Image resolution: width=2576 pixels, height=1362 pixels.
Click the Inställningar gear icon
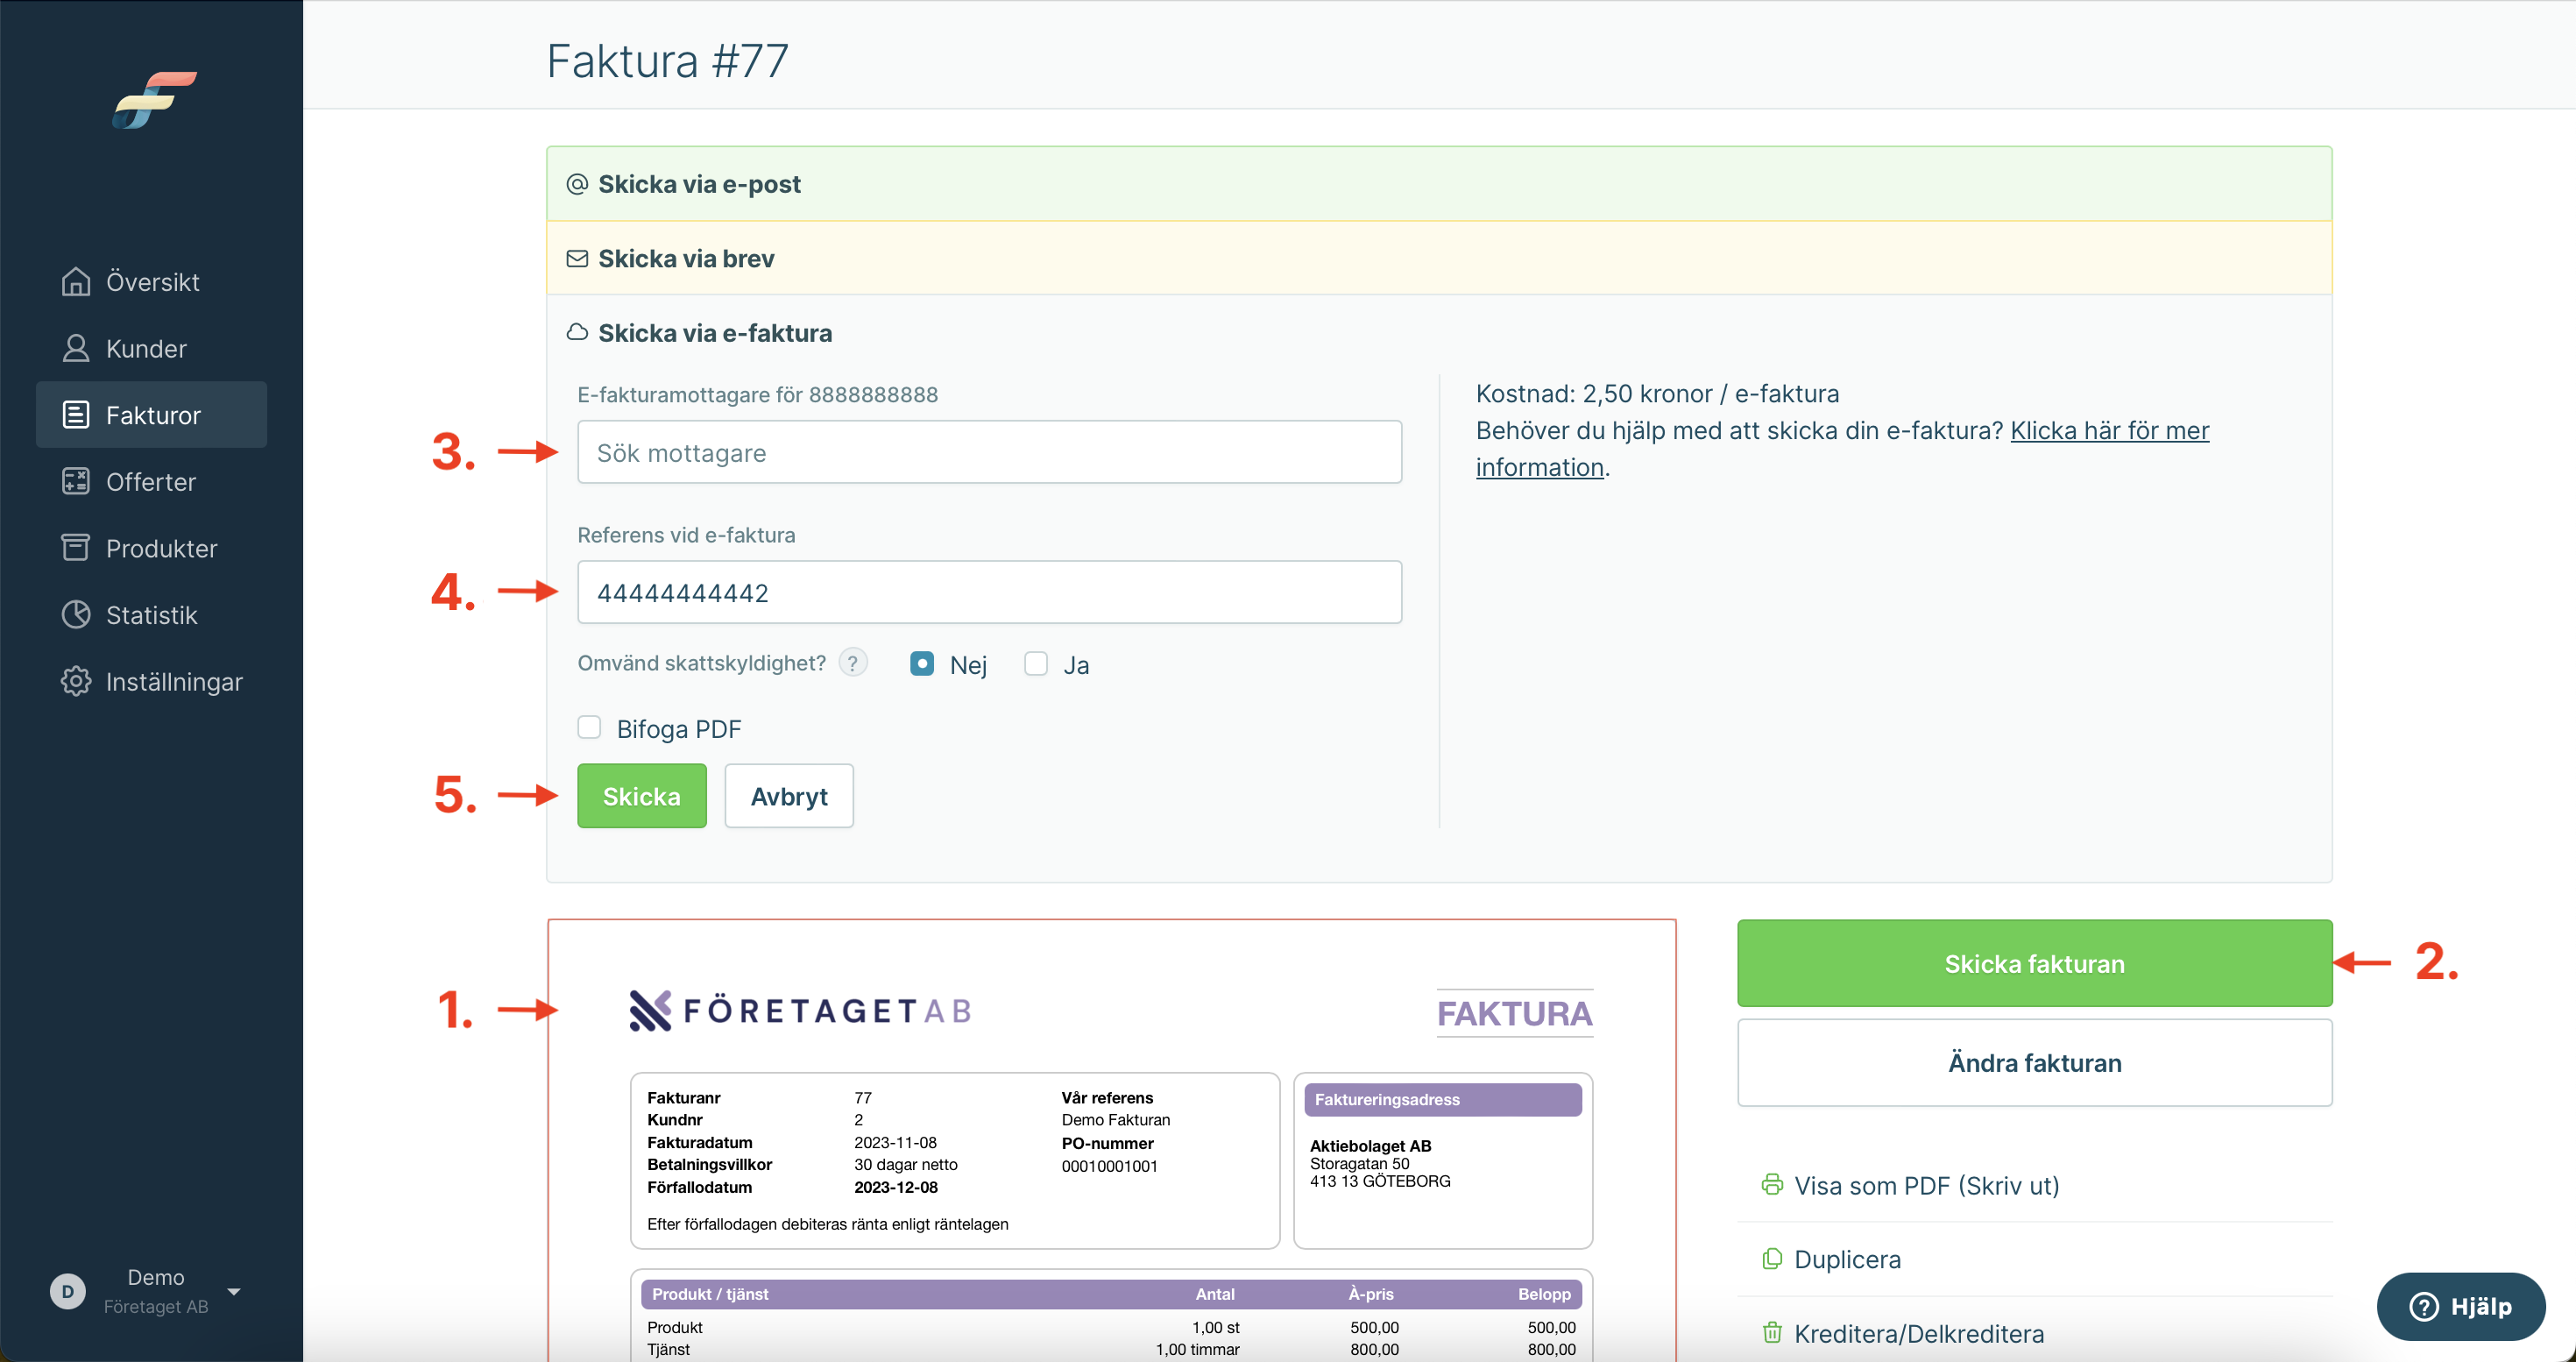pos(76,682)
